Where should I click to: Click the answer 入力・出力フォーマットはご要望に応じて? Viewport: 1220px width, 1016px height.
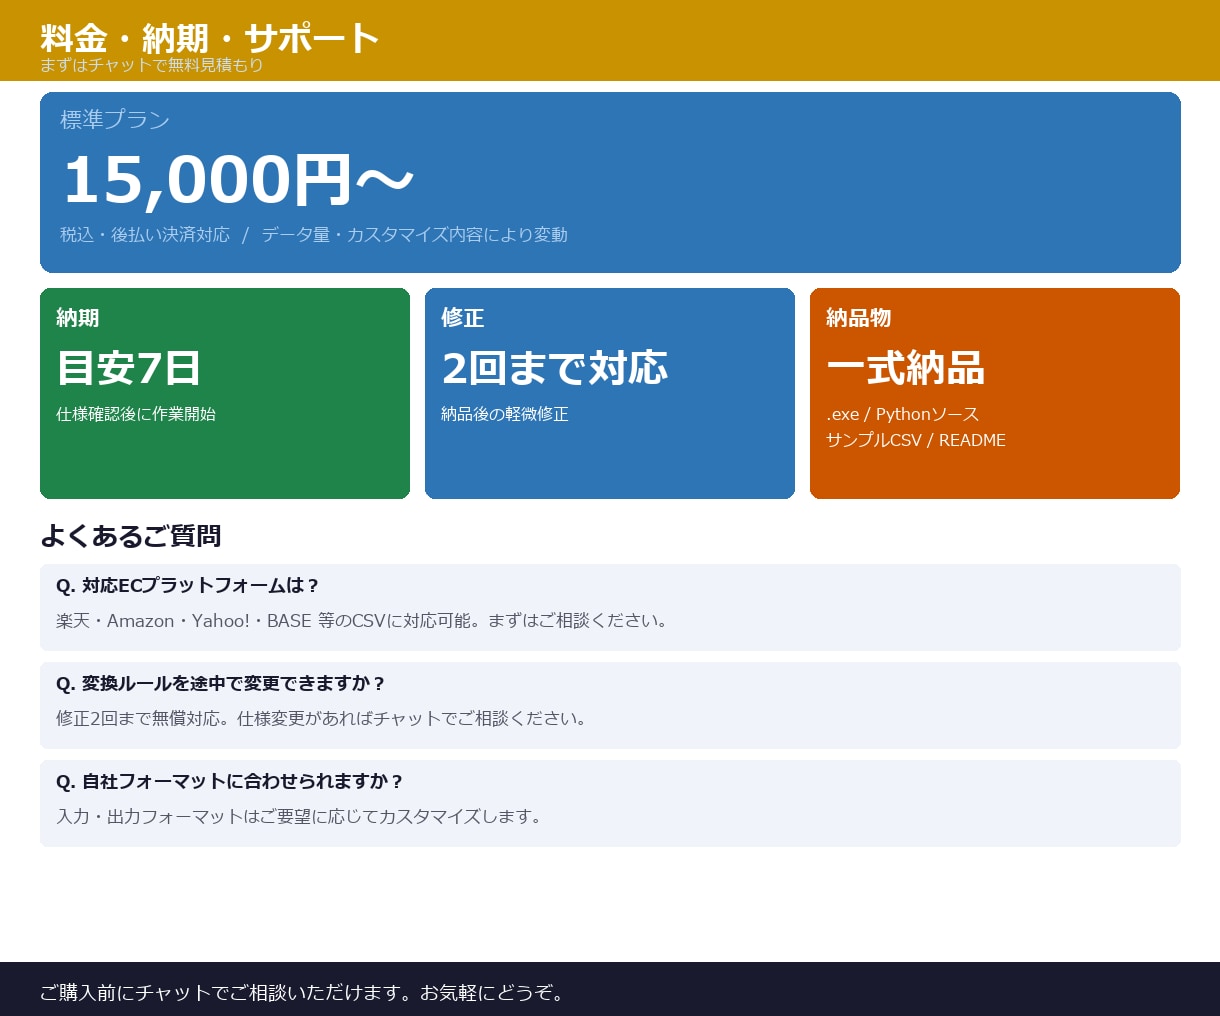(x=300, y=817)
